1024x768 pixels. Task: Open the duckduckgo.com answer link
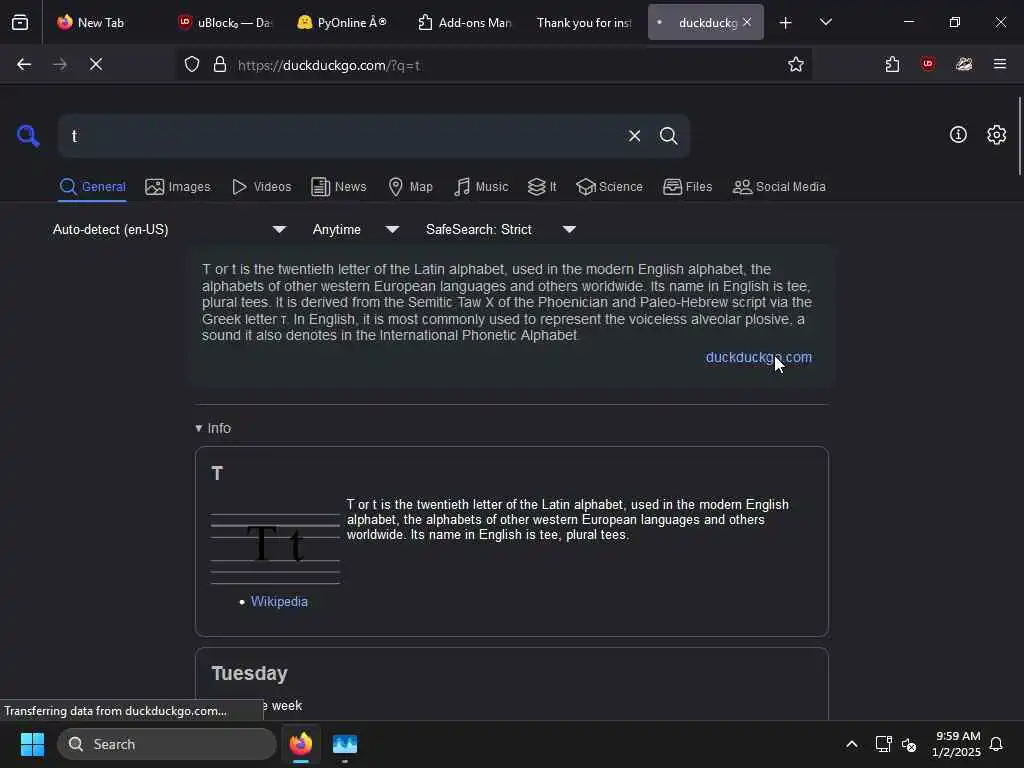click(x=759, y=357)
